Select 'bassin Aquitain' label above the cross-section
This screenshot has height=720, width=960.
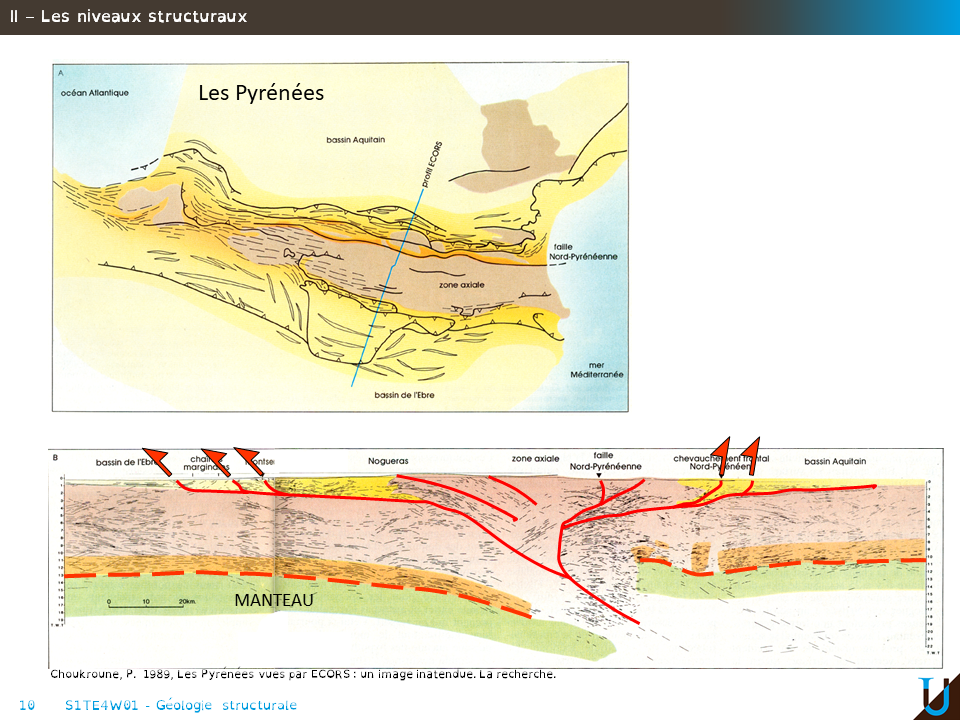[x=835, y=461]
